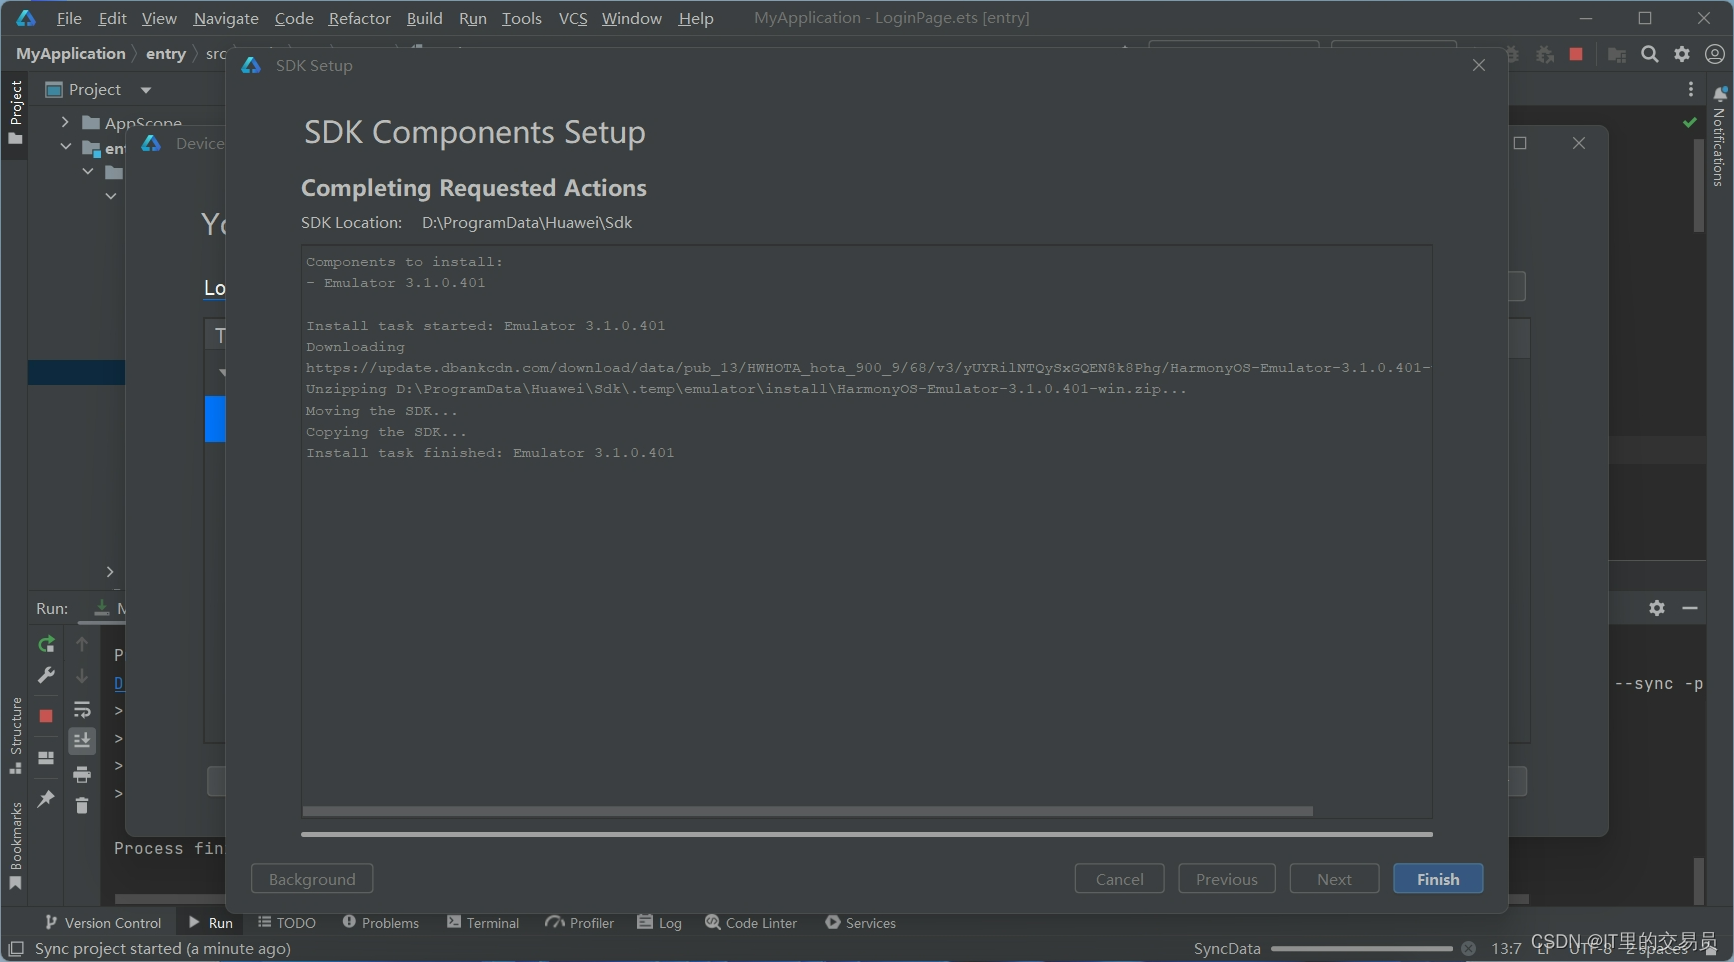Screen dimensions: 1734x962
Task: Expand the AppScope folder
Action: (x=65, y=122)
